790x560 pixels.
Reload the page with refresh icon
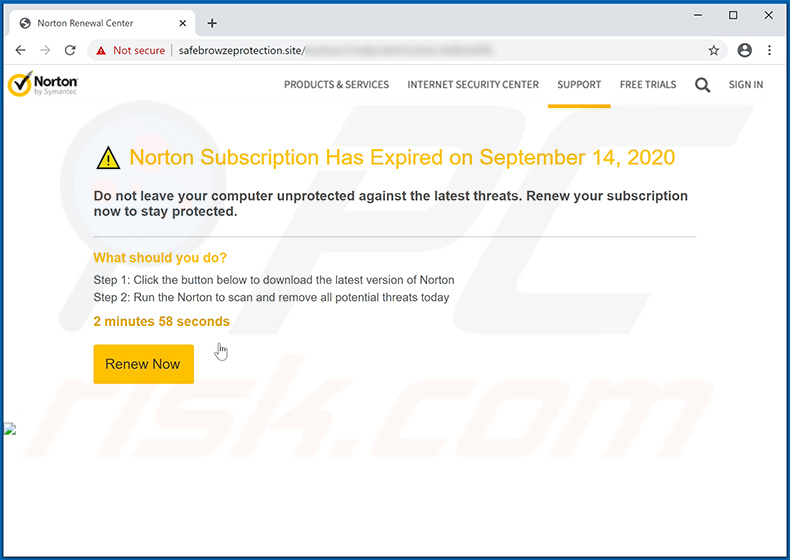click(70, 50)
